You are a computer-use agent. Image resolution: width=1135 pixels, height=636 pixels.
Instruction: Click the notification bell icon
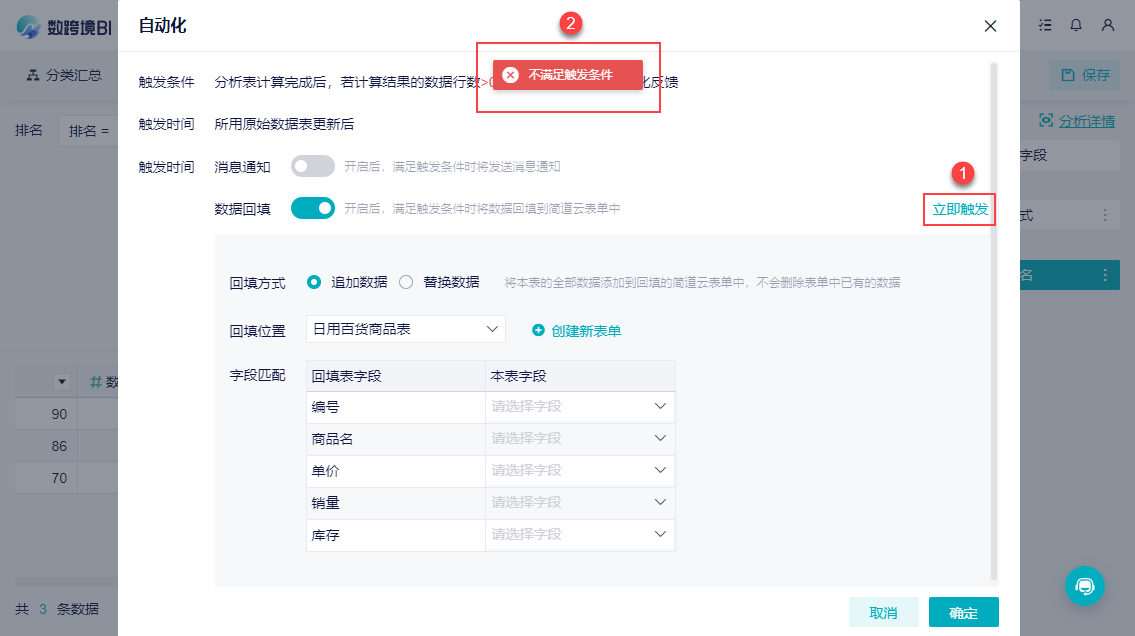click(1076, 25)
